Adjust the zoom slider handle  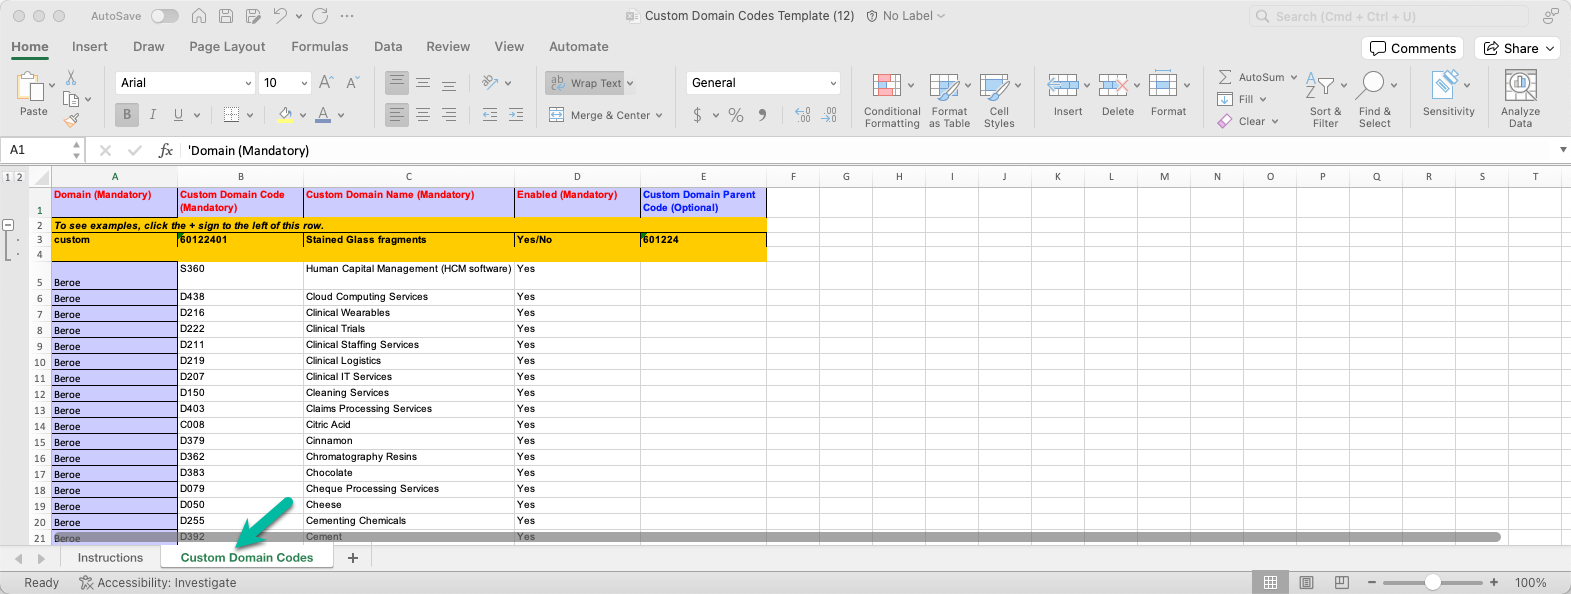(x=1433, y=582)
